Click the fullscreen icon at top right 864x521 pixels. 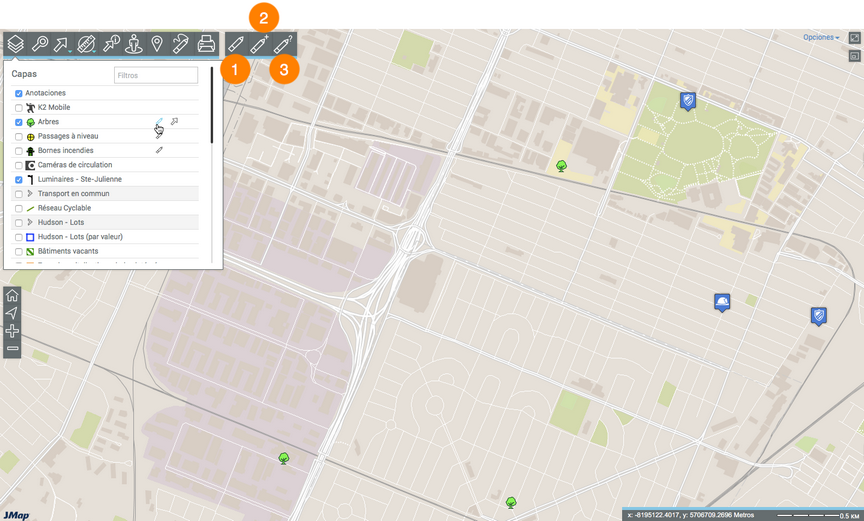point(854,38)
